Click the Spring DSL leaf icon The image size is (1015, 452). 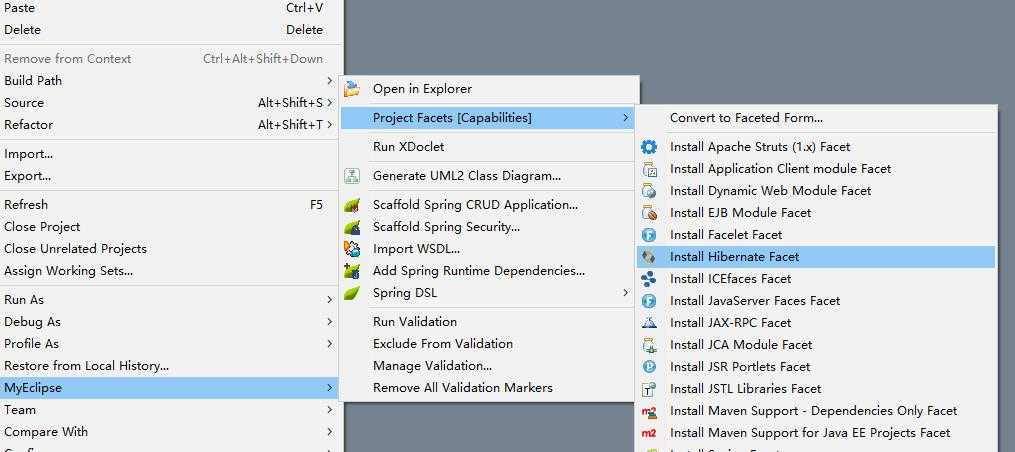pyautogui.click(x=351, y=293)
